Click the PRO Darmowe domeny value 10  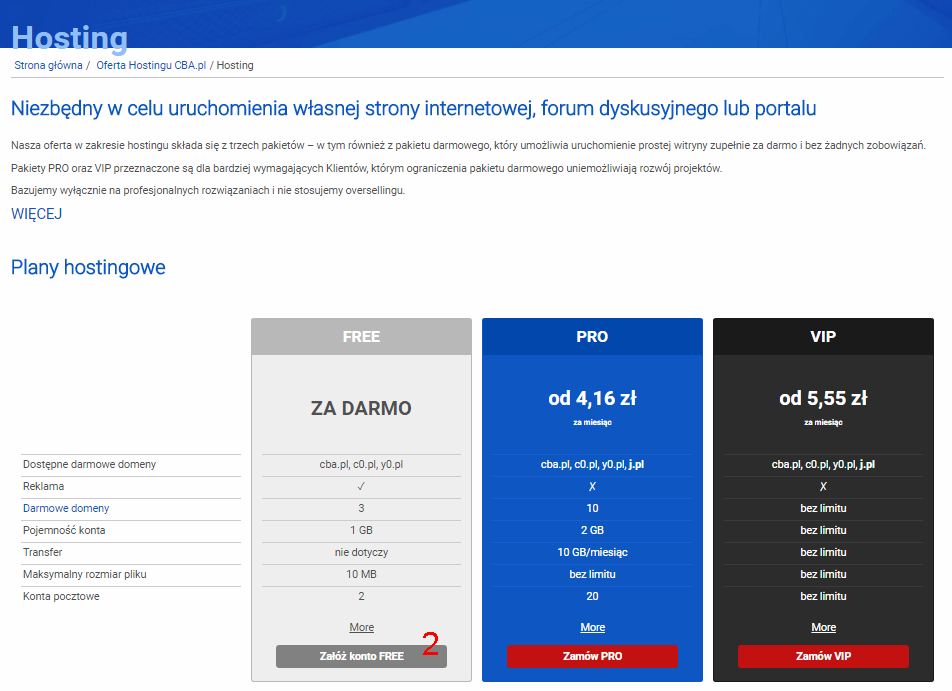tap(593, 508)
